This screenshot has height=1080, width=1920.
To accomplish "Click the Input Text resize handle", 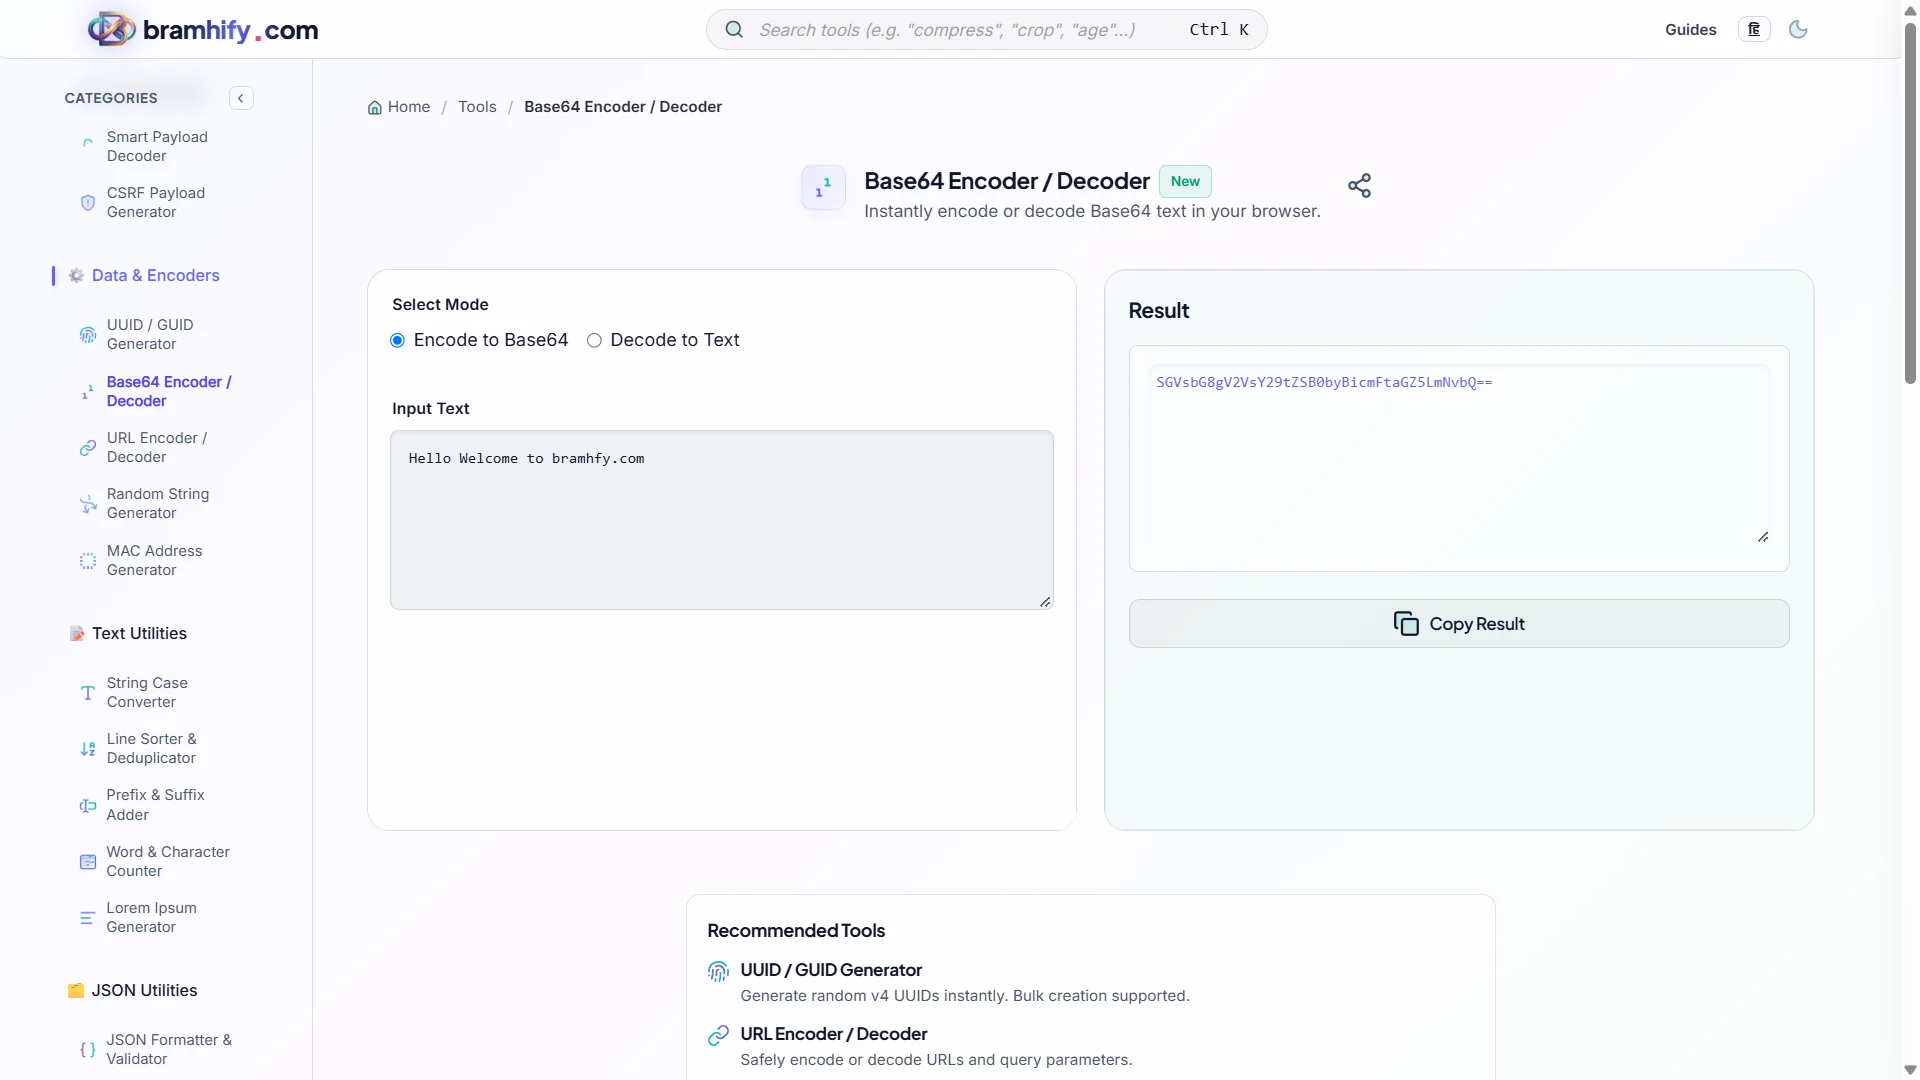I will click(x=1045, y=602).
